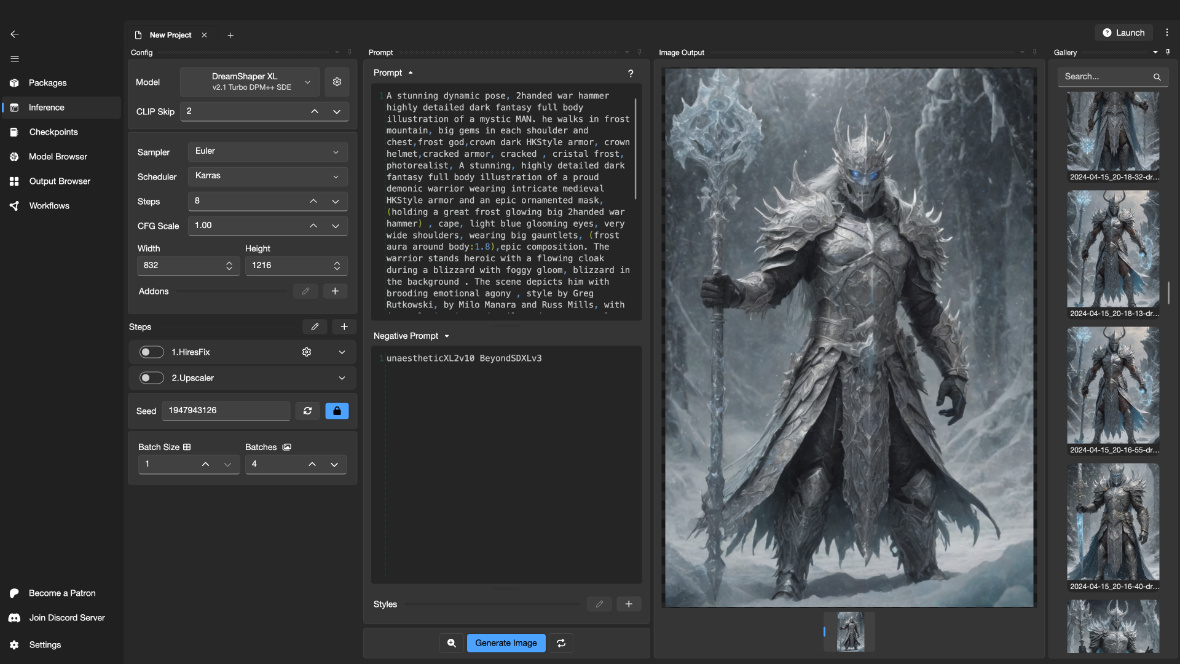Image resolution: width=1180 pixels, height=664 pixels.
Task: Click the Gallery search field
Action: [x=1105, y=77]
